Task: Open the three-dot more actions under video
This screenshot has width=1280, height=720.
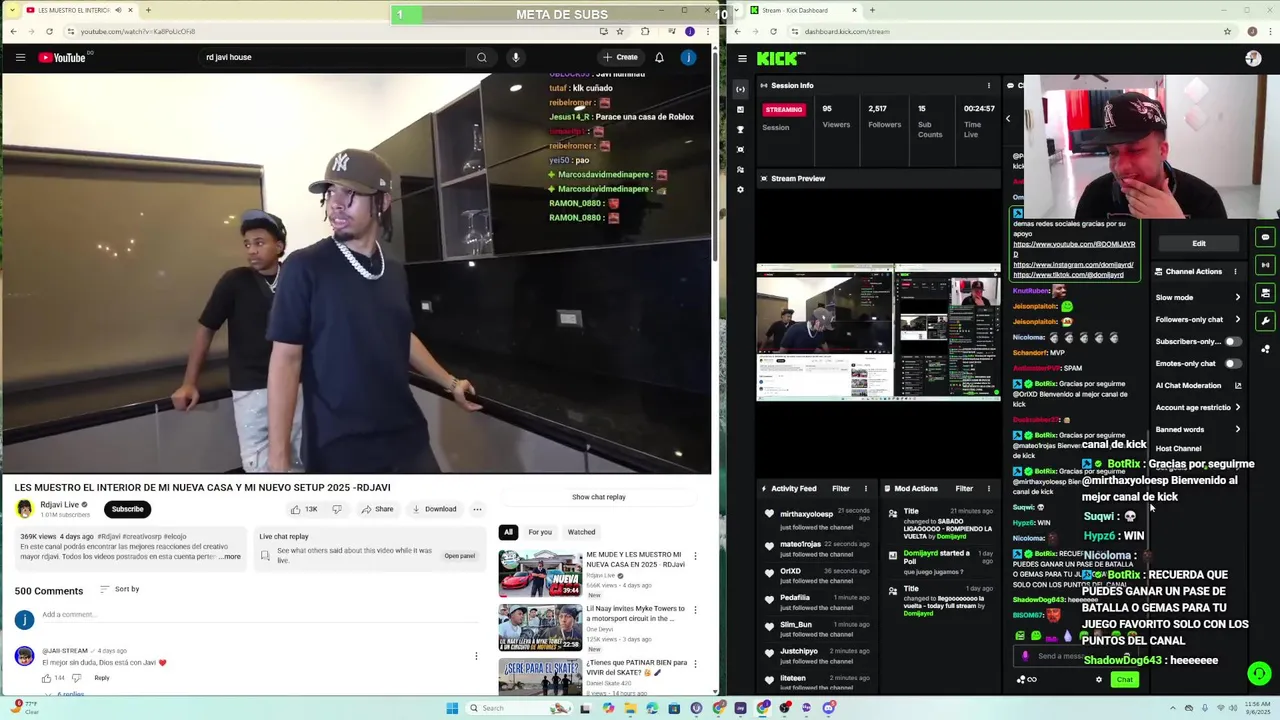Action: click(x=477, y=509)
